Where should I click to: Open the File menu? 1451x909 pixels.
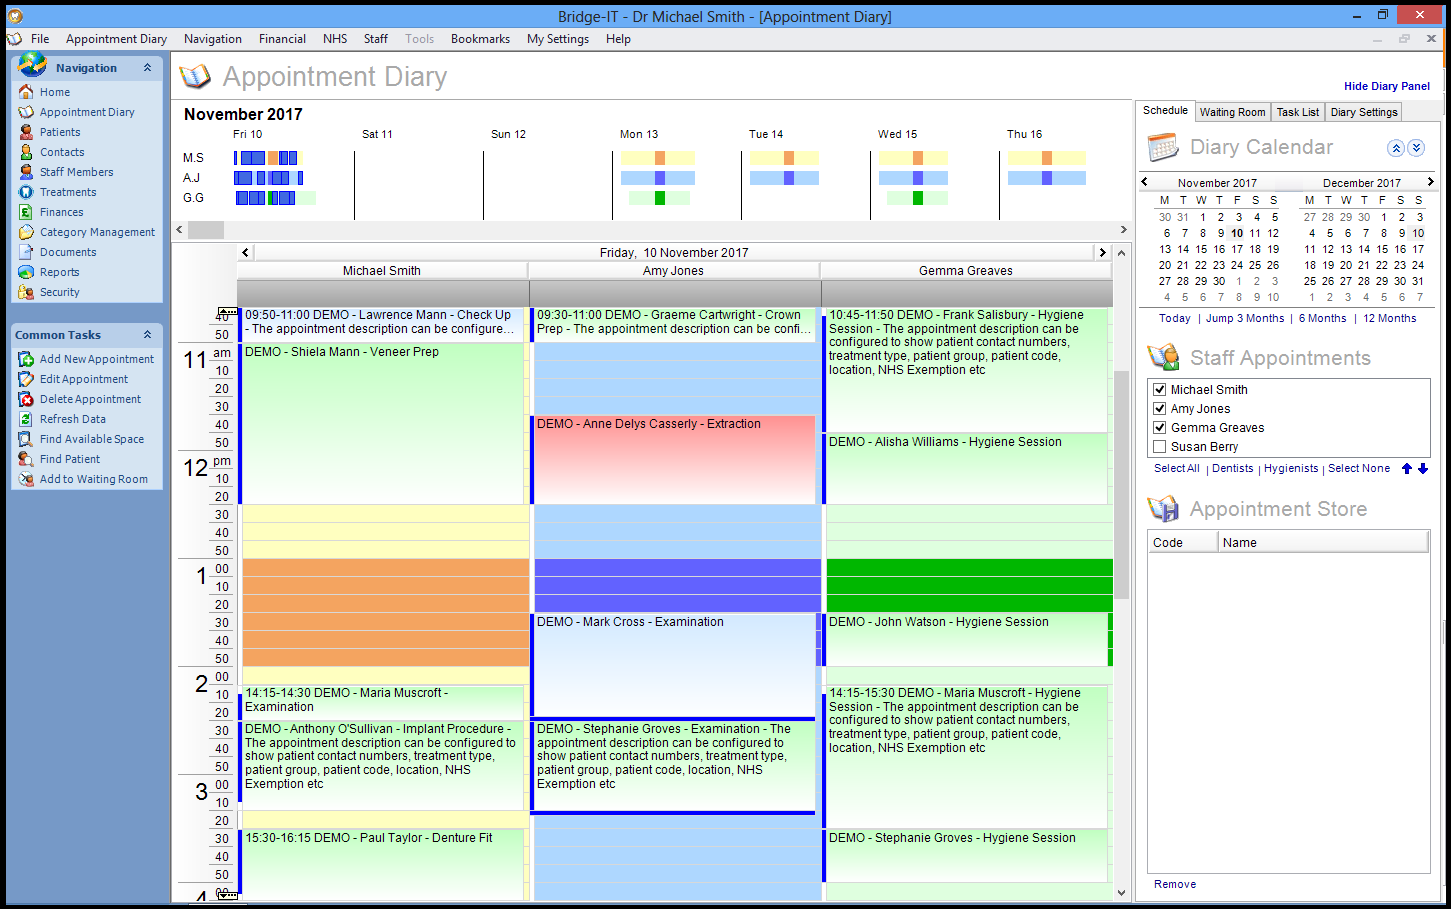40,39
